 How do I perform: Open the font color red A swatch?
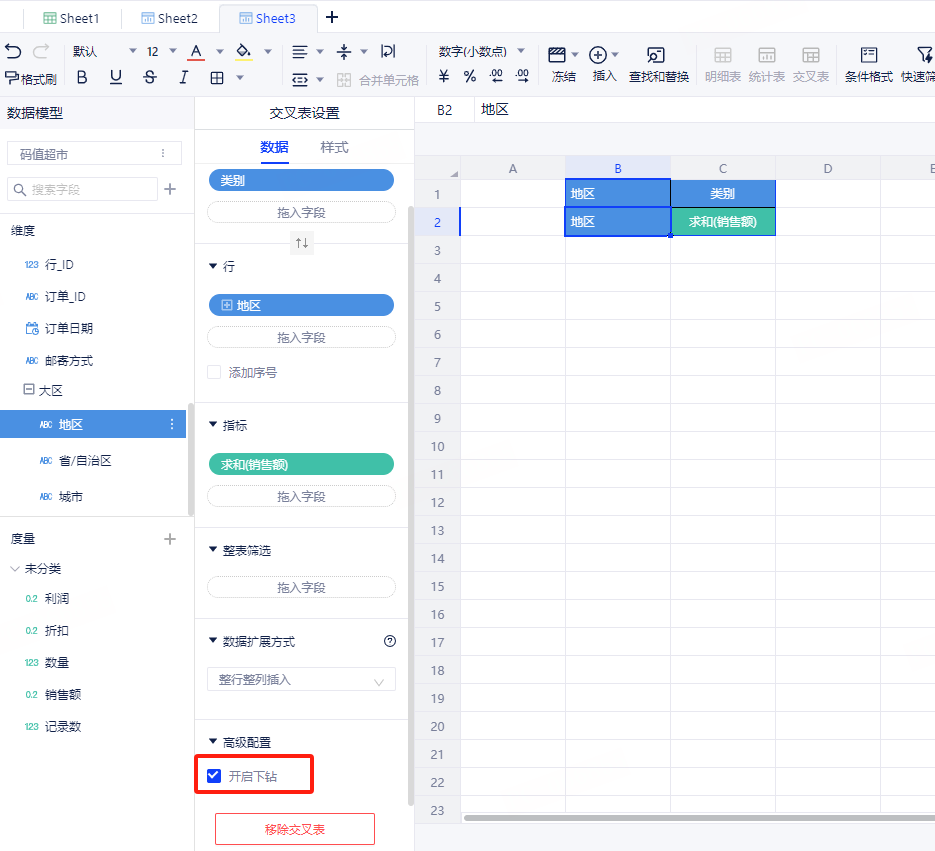[195, 51]
